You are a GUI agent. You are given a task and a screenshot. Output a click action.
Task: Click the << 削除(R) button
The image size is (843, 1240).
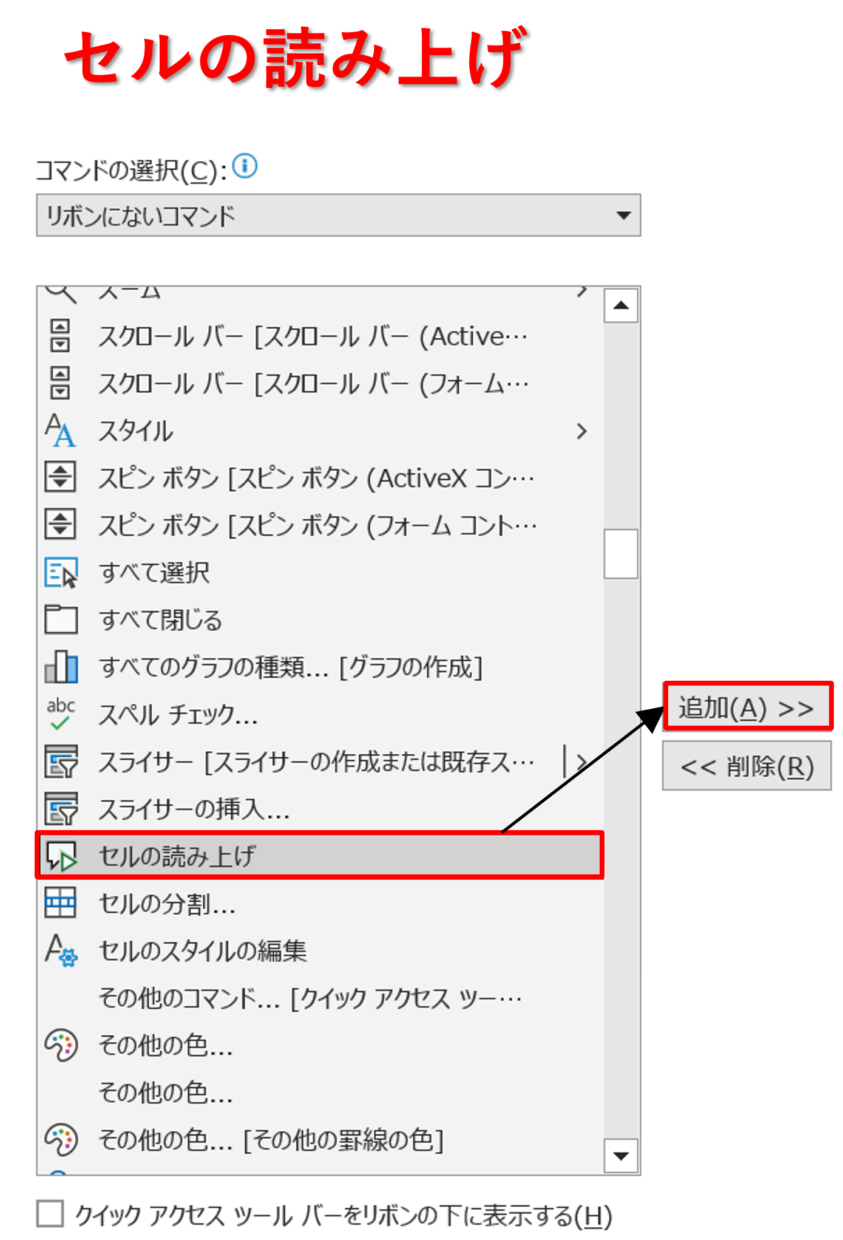point(746,766)
